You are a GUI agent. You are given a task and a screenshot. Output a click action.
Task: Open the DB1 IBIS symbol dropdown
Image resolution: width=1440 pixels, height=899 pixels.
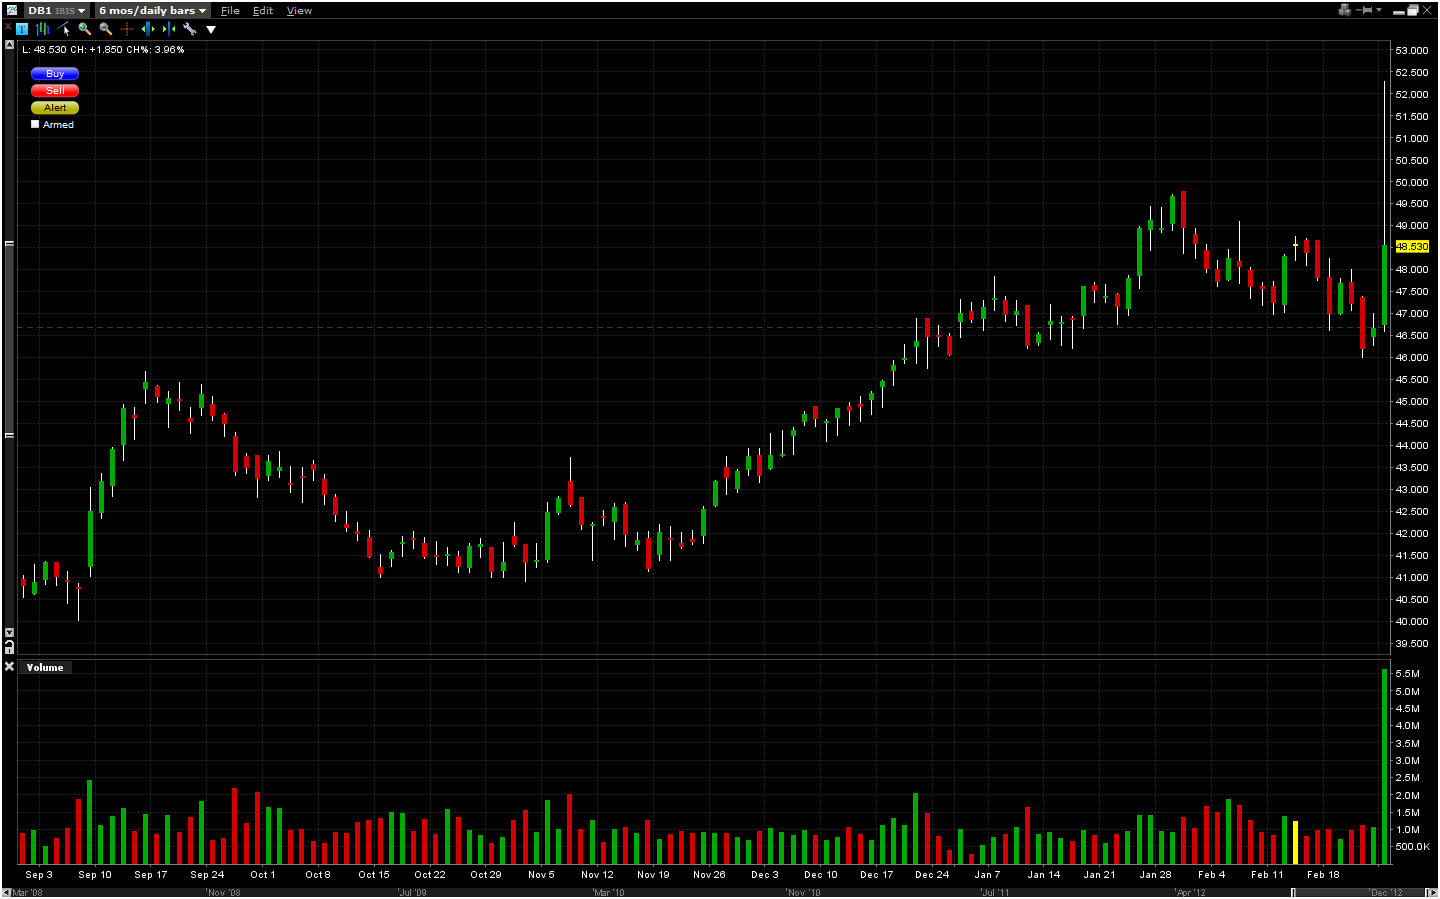click(x=56, y=10)
